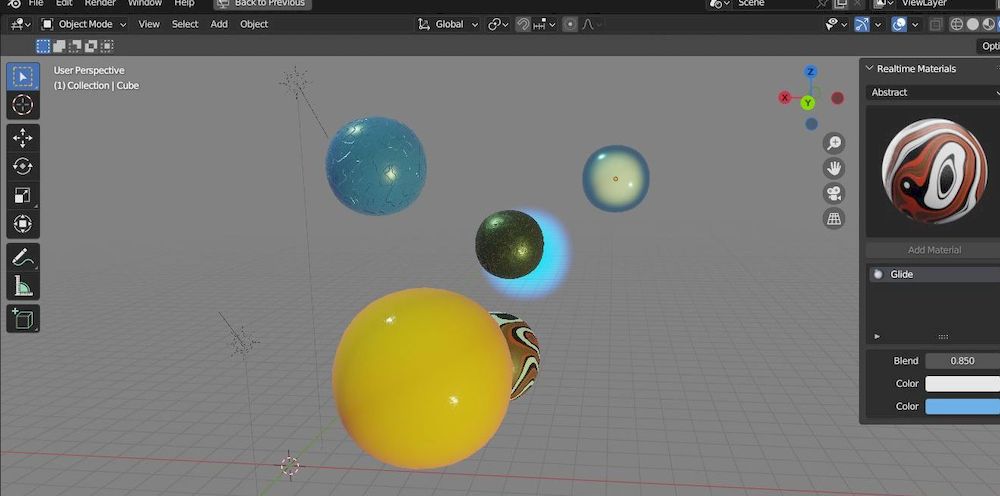Open the Select menu in viewport header
The width and height of the screenshot is (1000, 496).
[185, 24]
